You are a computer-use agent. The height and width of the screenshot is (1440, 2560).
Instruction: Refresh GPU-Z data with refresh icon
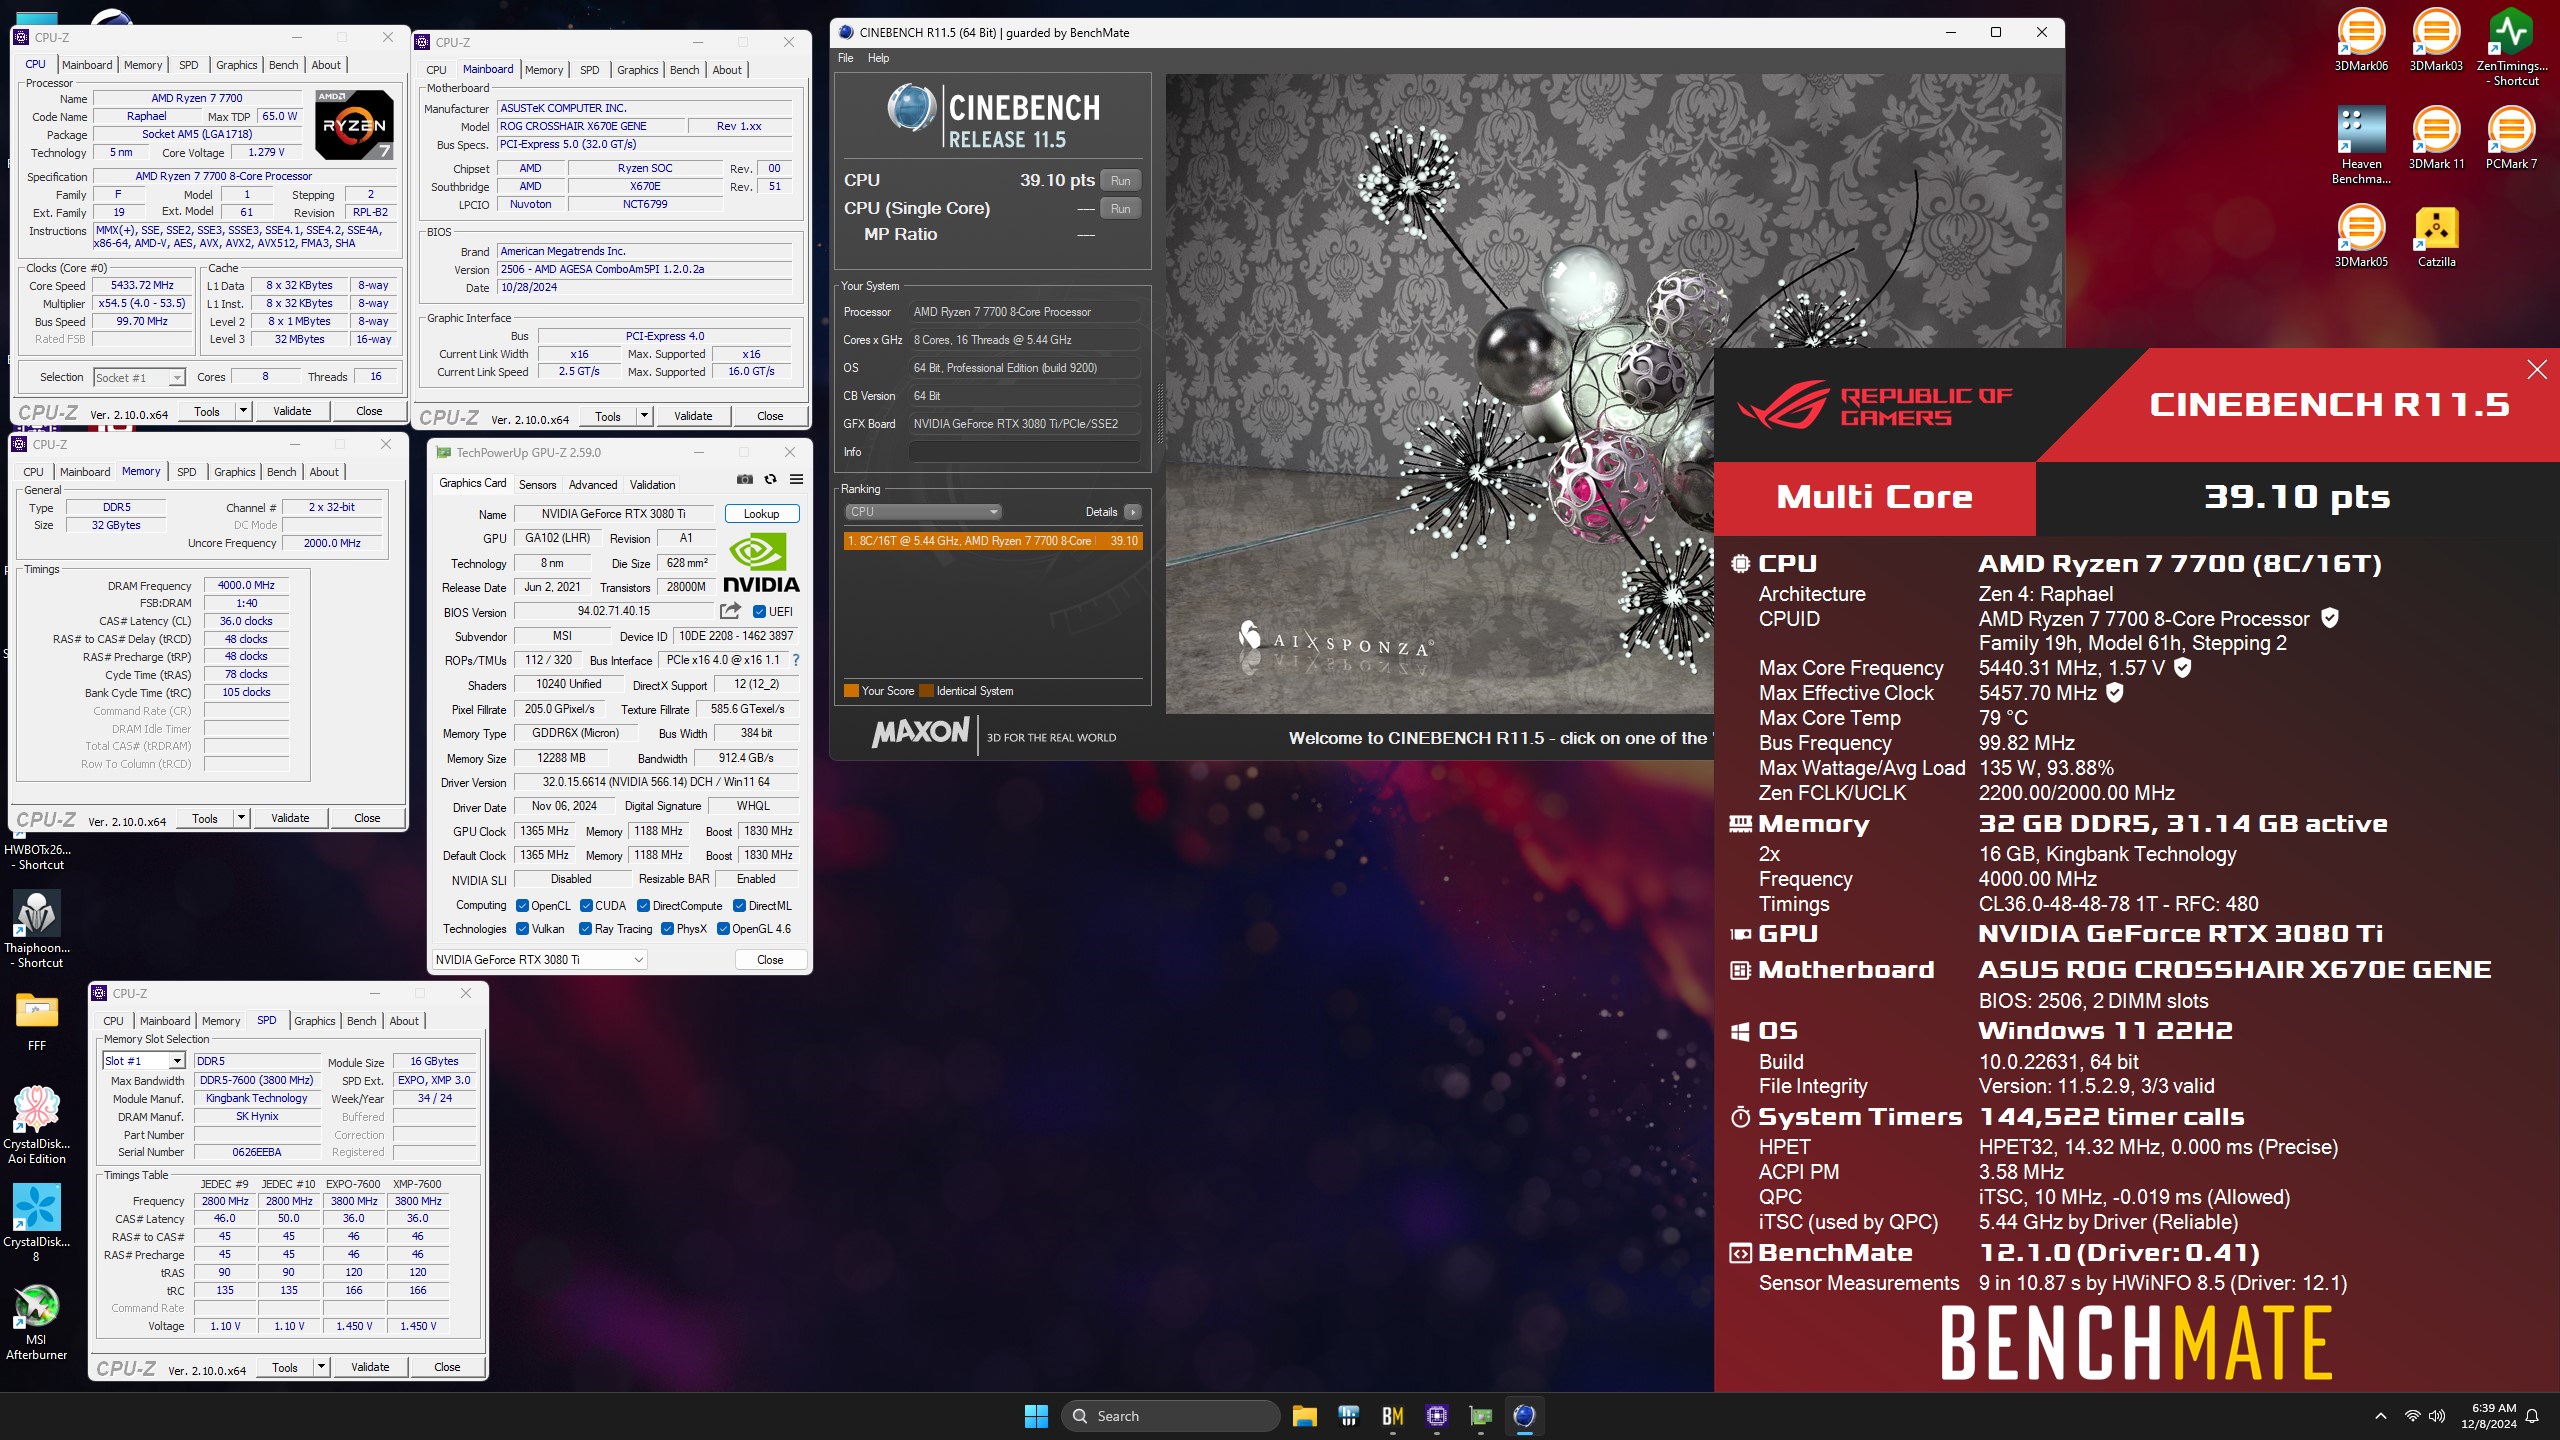(770, 480)
